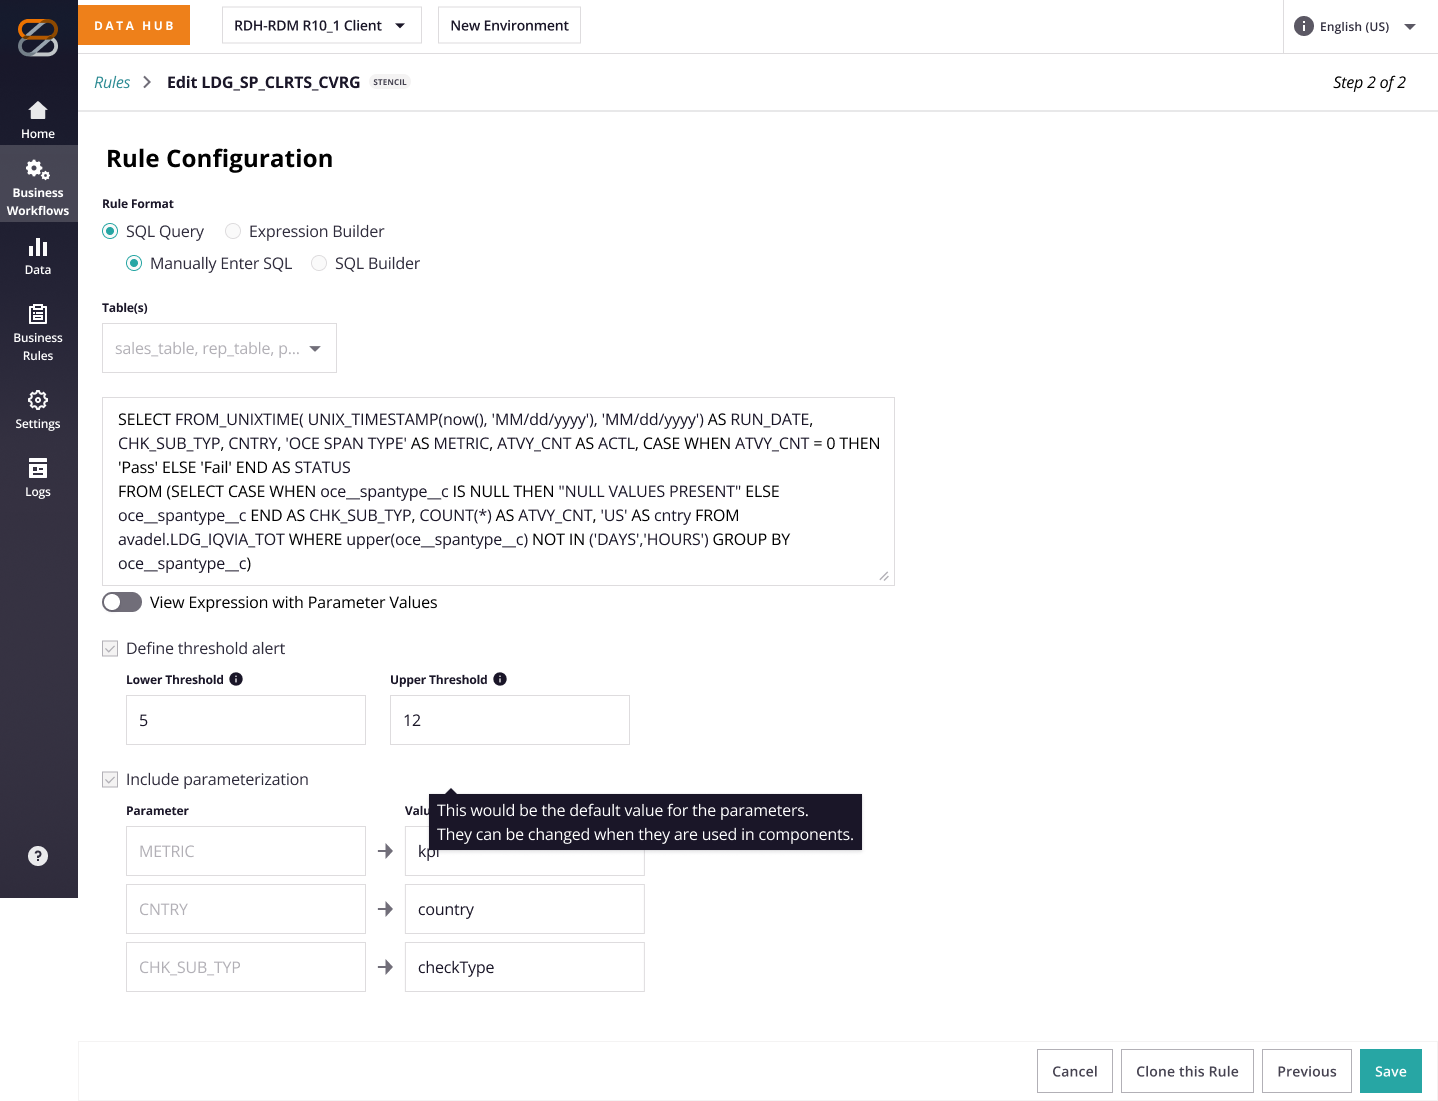Open Business Rules clipboard icon
The height and width of the screenshot is (1101, 1438).
38,314
